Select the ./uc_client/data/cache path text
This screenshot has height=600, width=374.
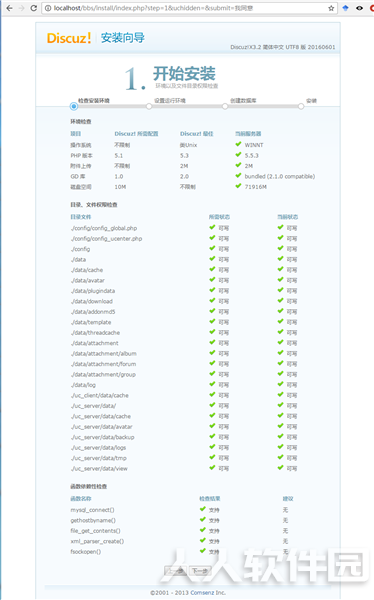click(100, 395)
